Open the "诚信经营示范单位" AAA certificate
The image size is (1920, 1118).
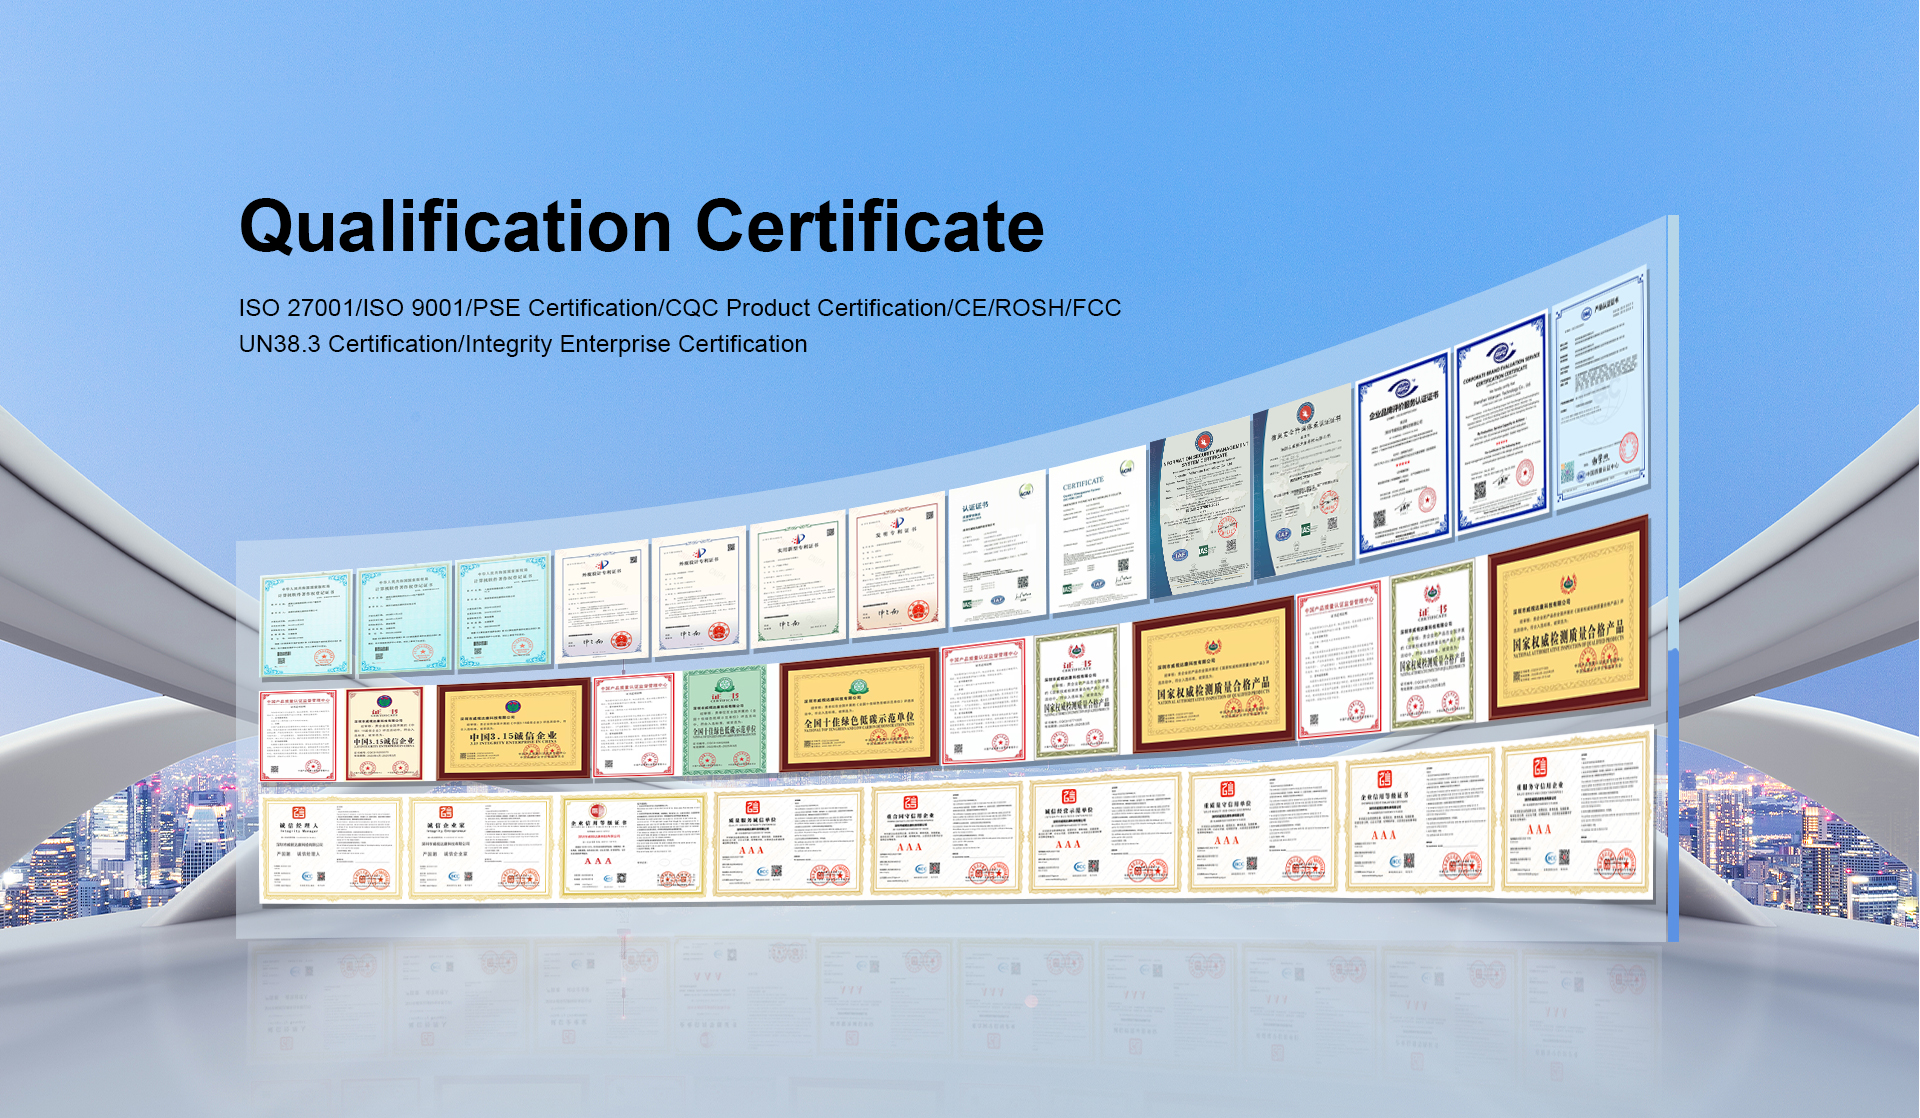[x=1105, y=833]
